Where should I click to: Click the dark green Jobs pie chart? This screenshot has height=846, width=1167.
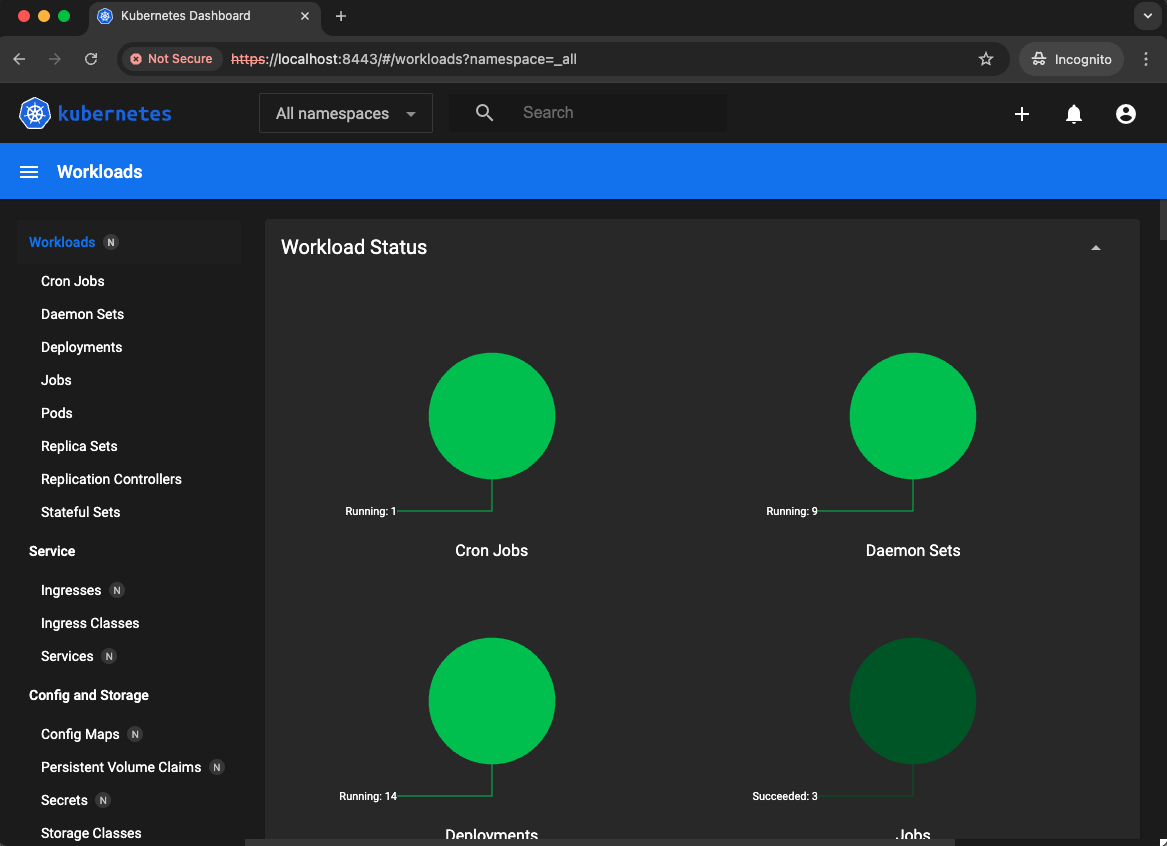pyautogui.click(x=912, y=701)
